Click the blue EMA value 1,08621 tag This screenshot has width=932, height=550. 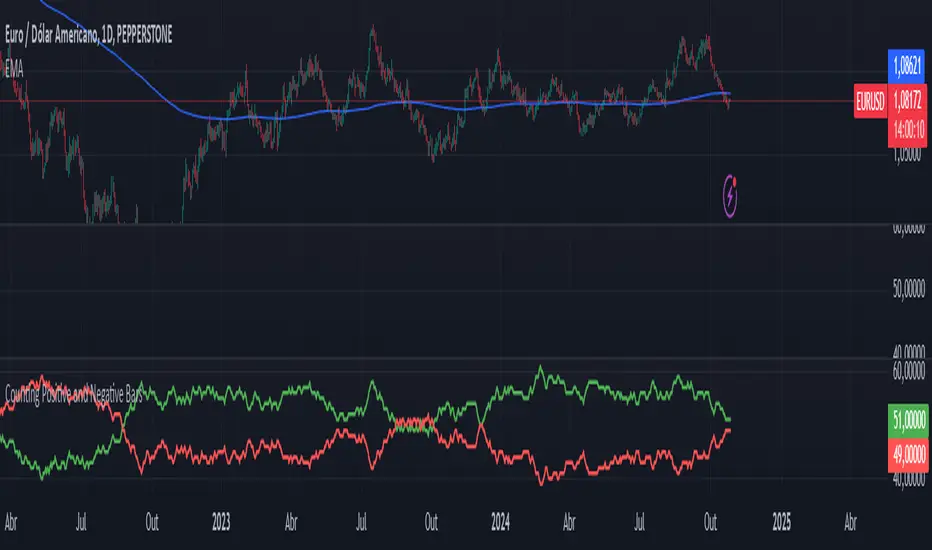click(x=906, y=66)
